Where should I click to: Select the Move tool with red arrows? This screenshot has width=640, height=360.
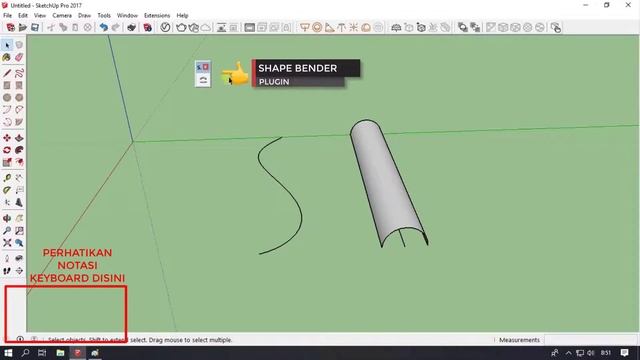pos(7,138)
